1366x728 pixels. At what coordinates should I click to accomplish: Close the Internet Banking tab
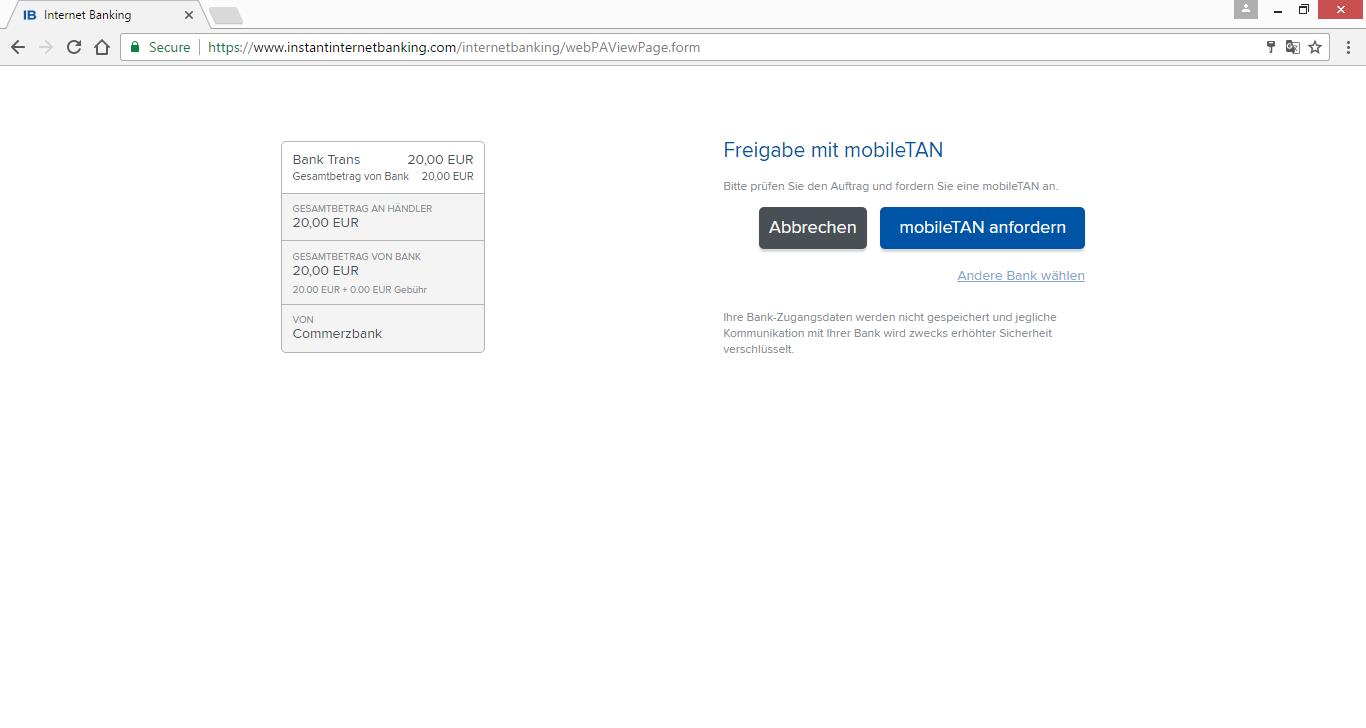point(189,15)
